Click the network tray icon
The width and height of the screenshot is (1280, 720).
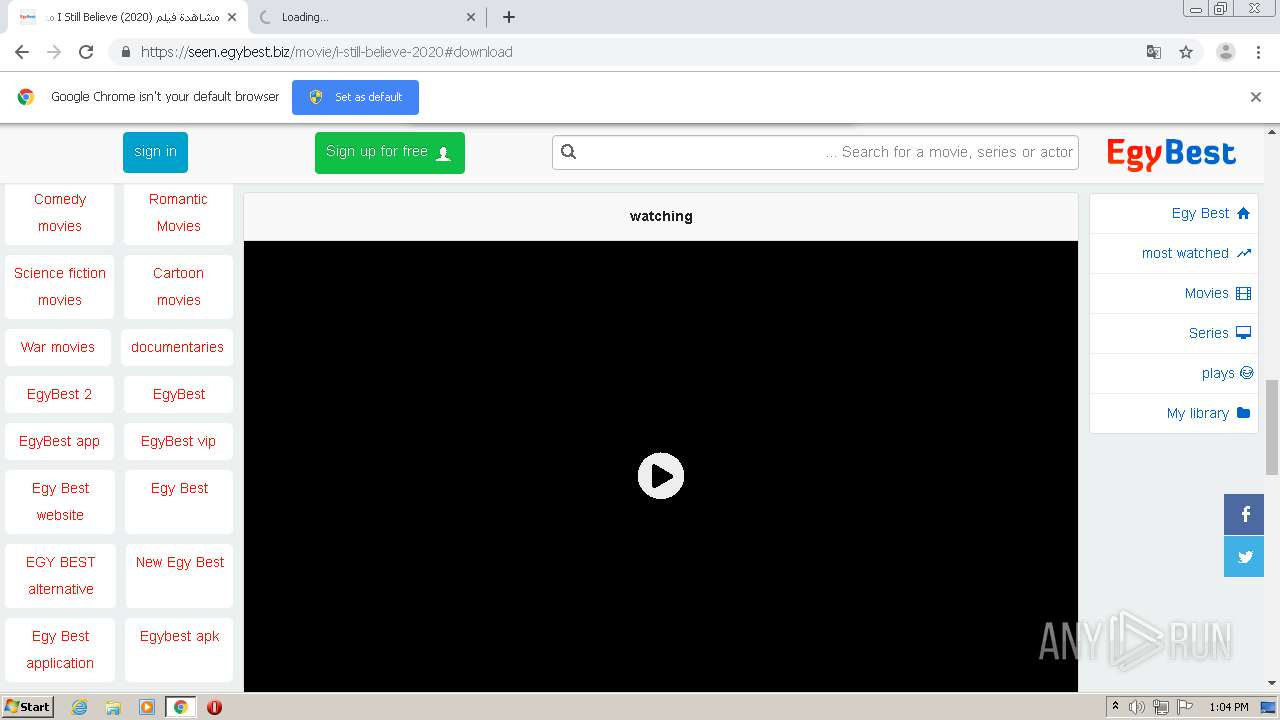coord(1161,707)
